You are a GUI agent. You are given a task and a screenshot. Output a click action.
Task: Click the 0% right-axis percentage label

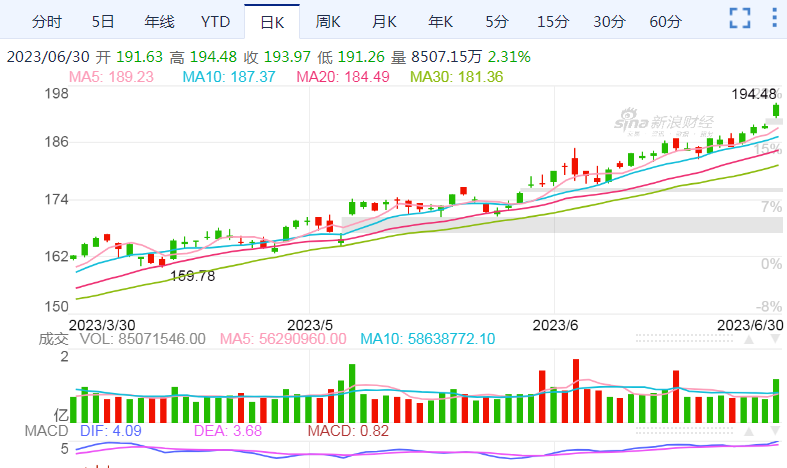pos(771,264)
